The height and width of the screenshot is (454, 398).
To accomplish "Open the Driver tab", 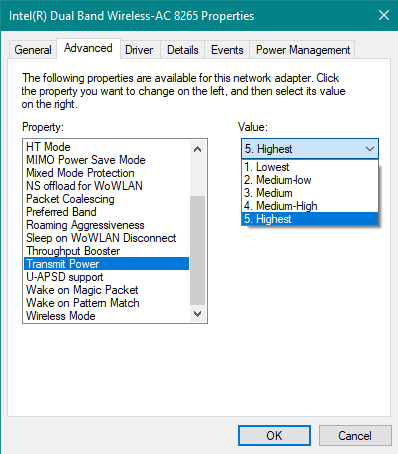I will point(139,50).
